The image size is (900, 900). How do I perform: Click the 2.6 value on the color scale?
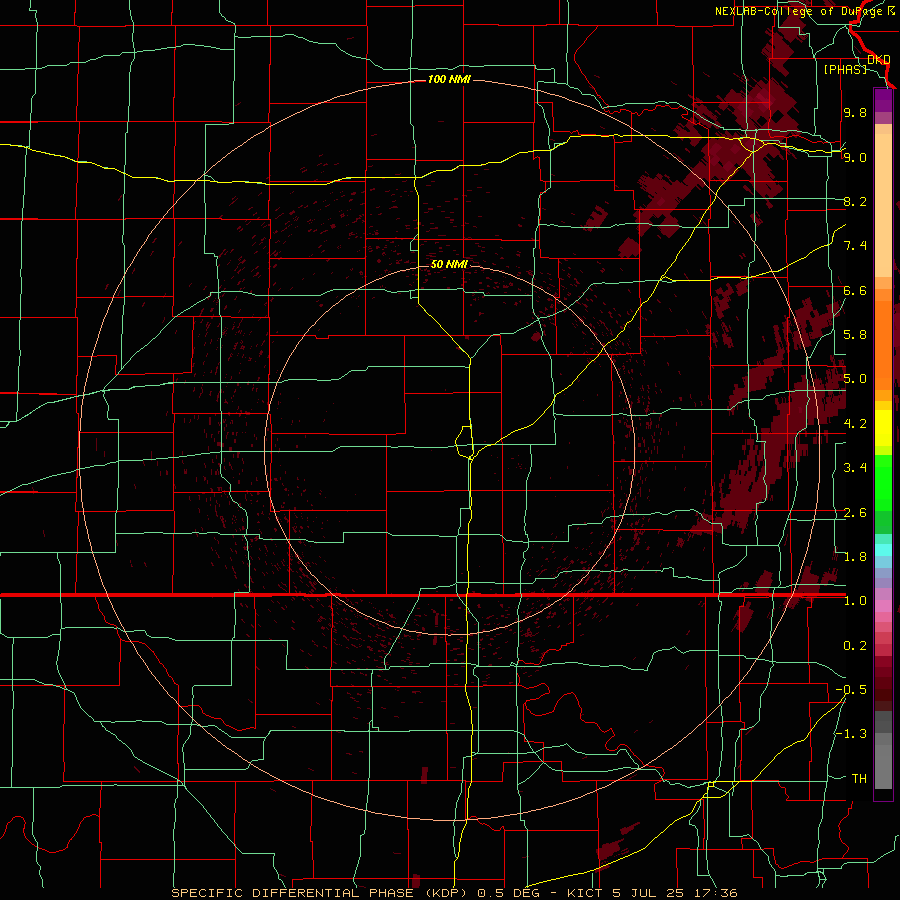point(855,513)
